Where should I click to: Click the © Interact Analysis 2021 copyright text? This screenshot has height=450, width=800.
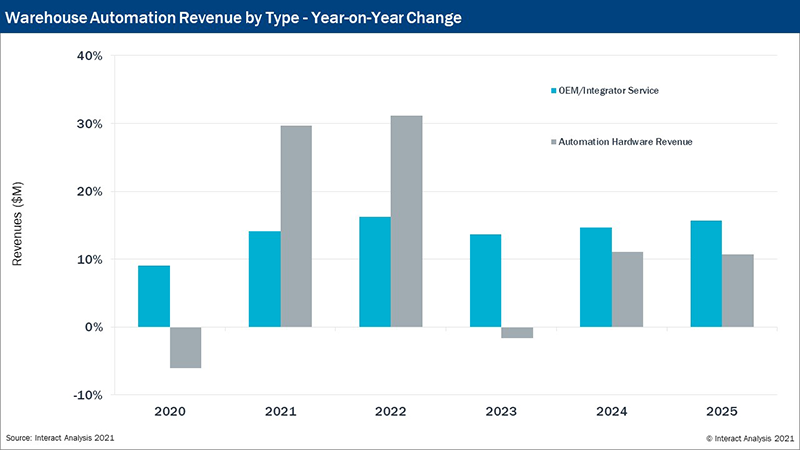click(749, 438)
